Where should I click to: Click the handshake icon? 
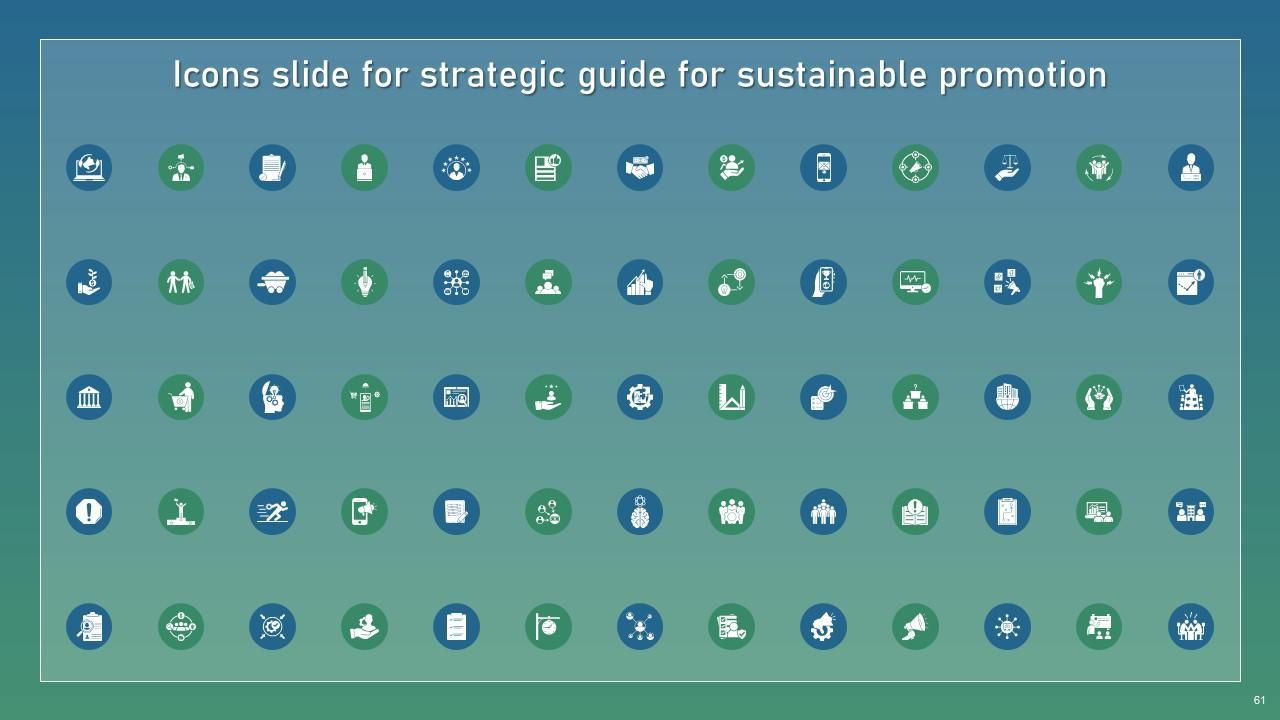[640, 167]
